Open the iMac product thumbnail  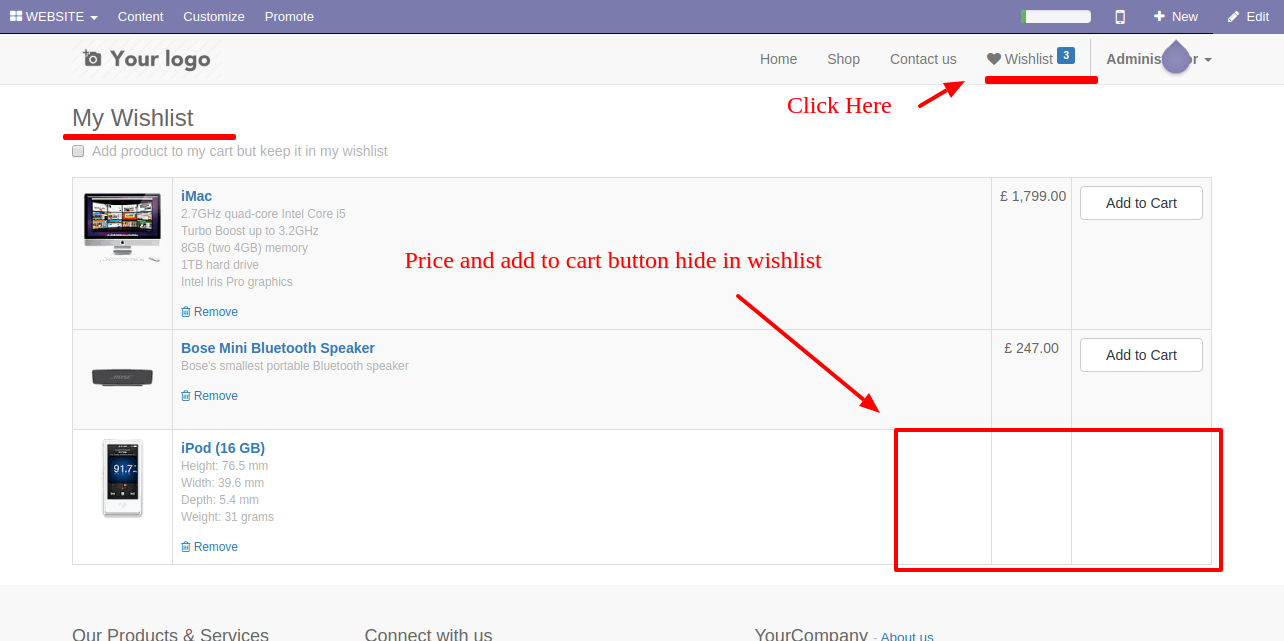click(122, 228)
